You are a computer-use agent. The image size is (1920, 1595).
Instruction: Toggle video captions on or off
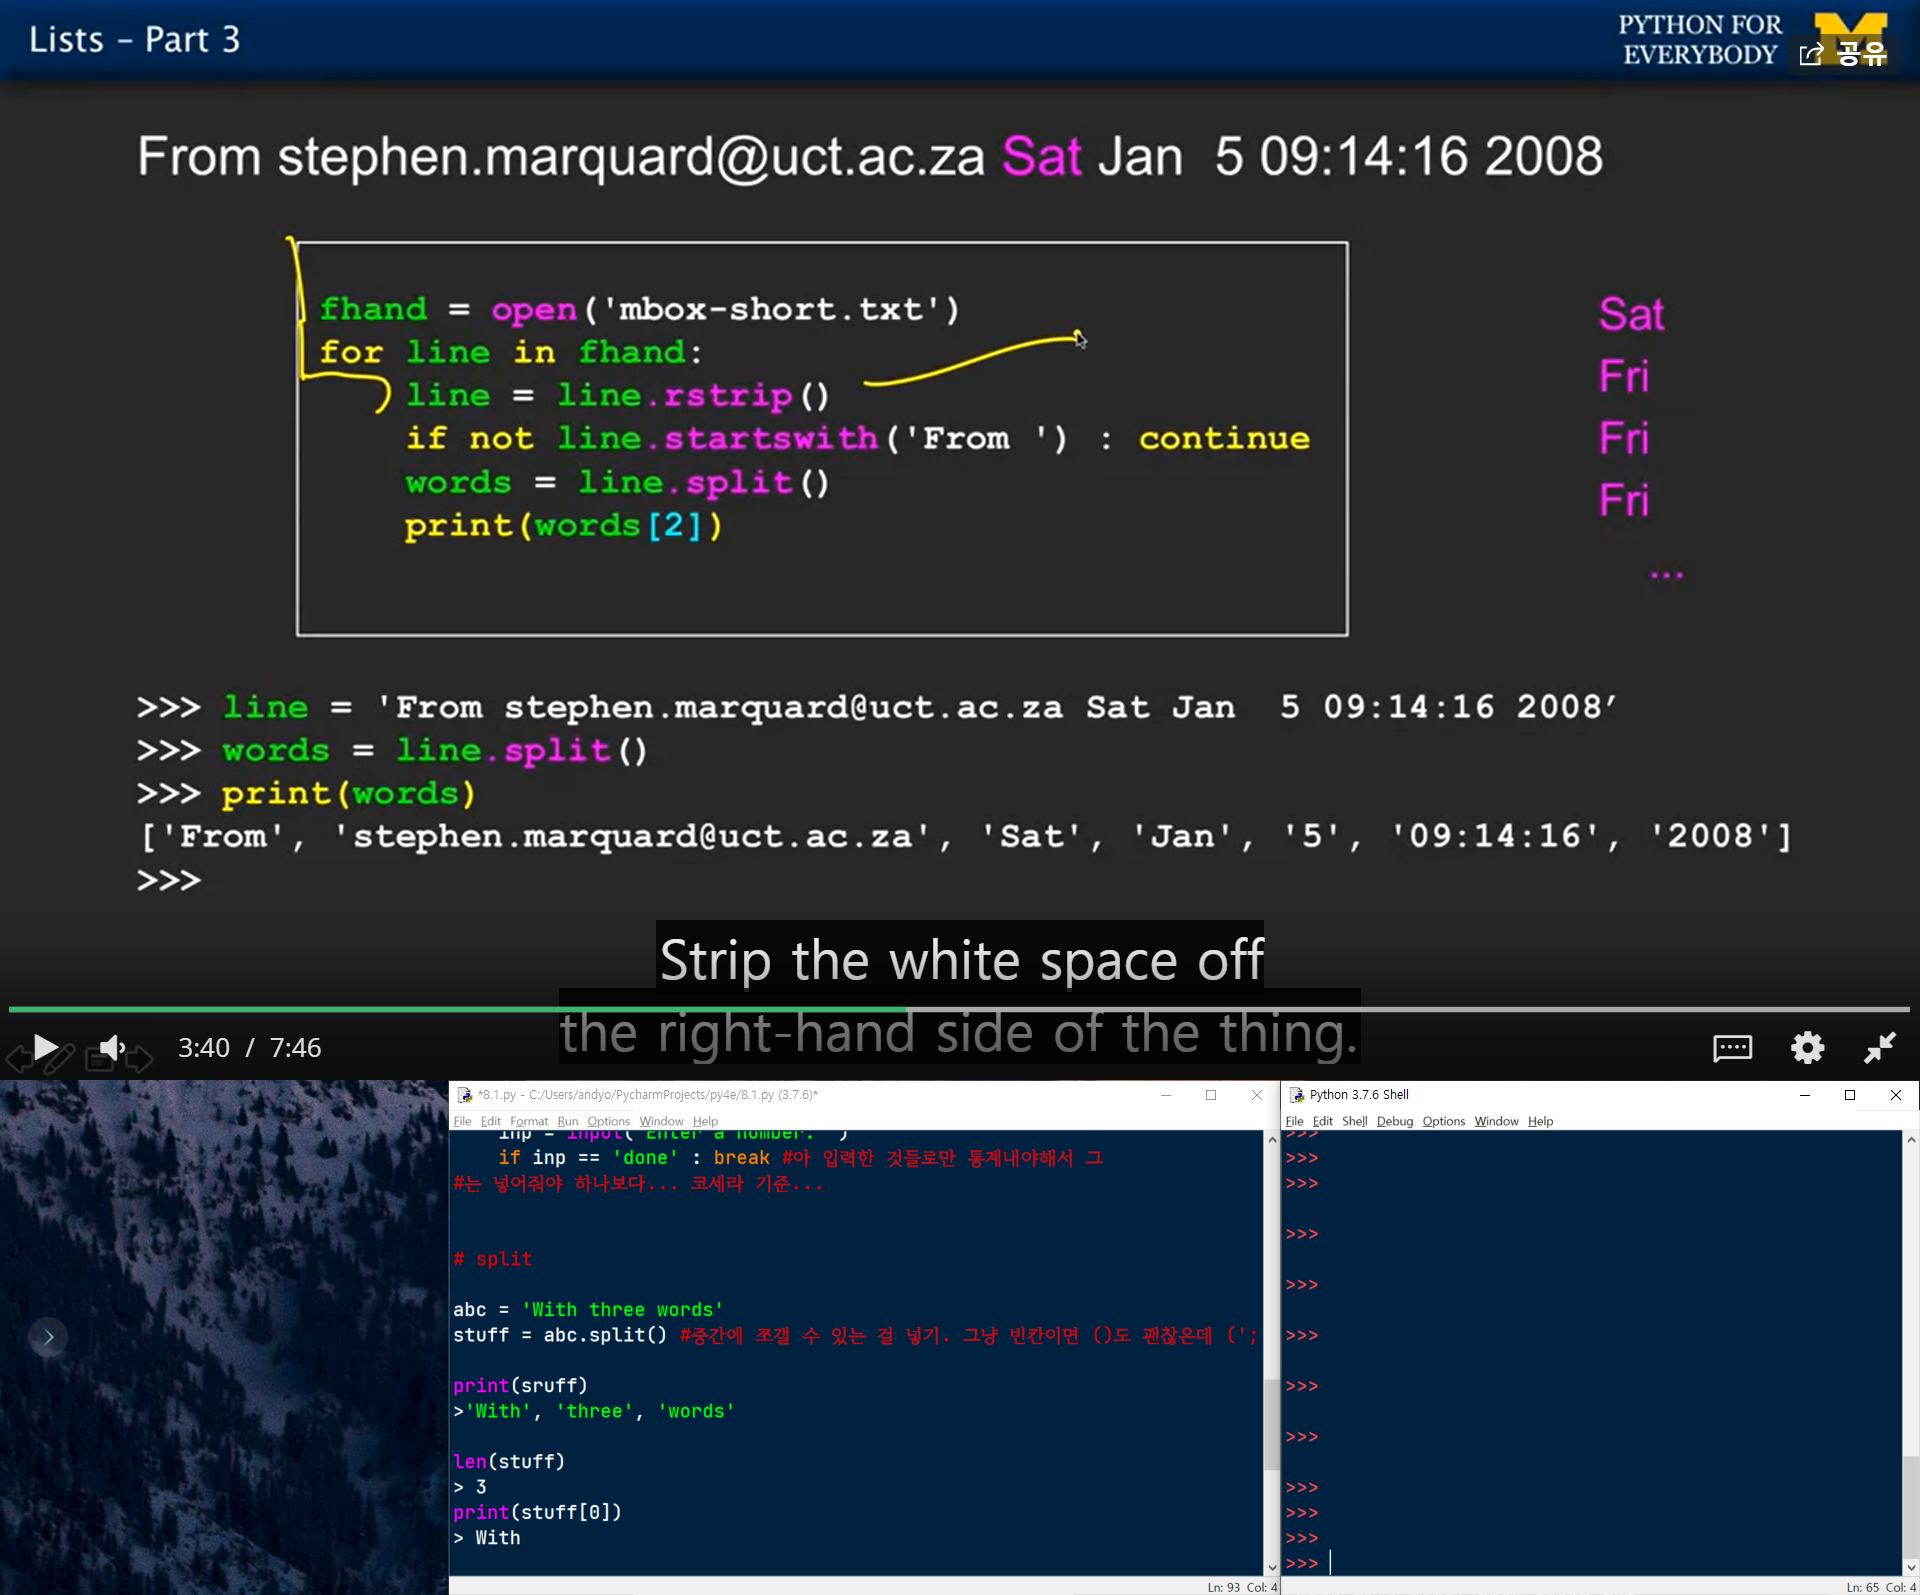click(x=1732, y=1047)
